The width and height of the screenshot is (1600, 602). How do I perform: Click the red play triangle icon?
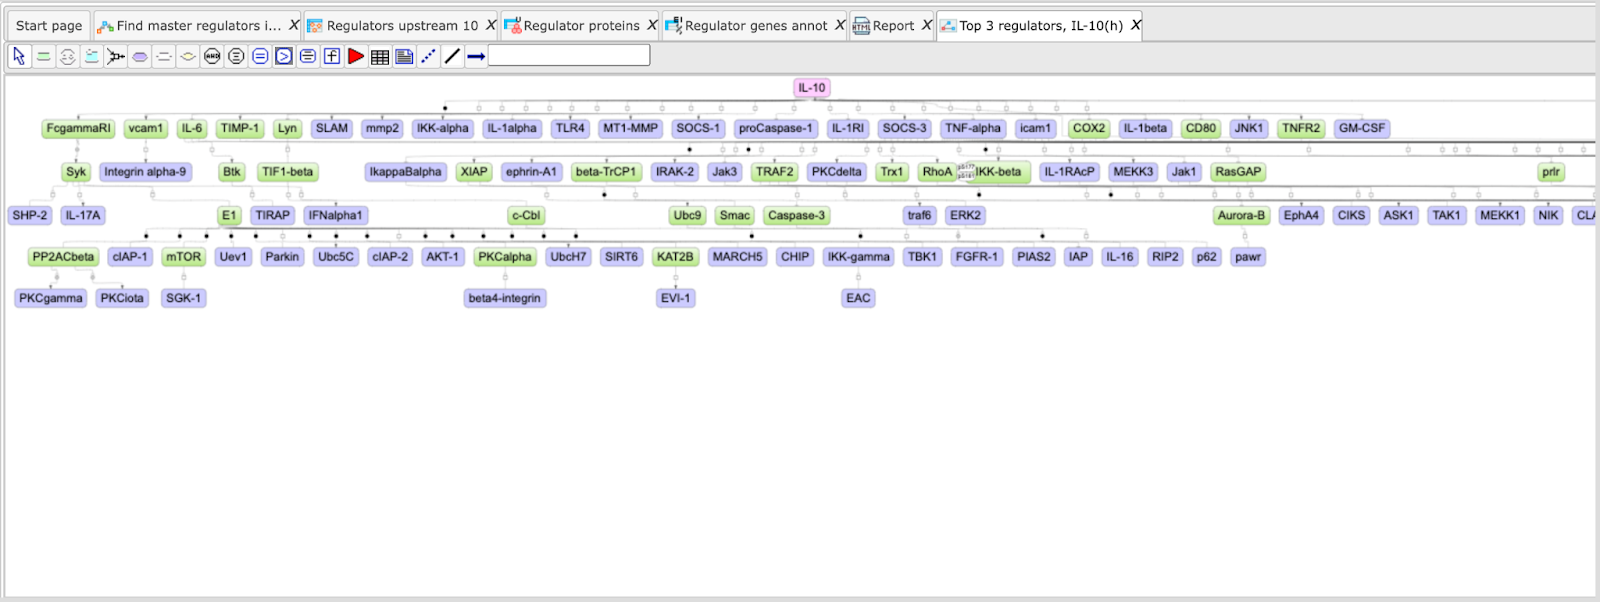point(356,57)
